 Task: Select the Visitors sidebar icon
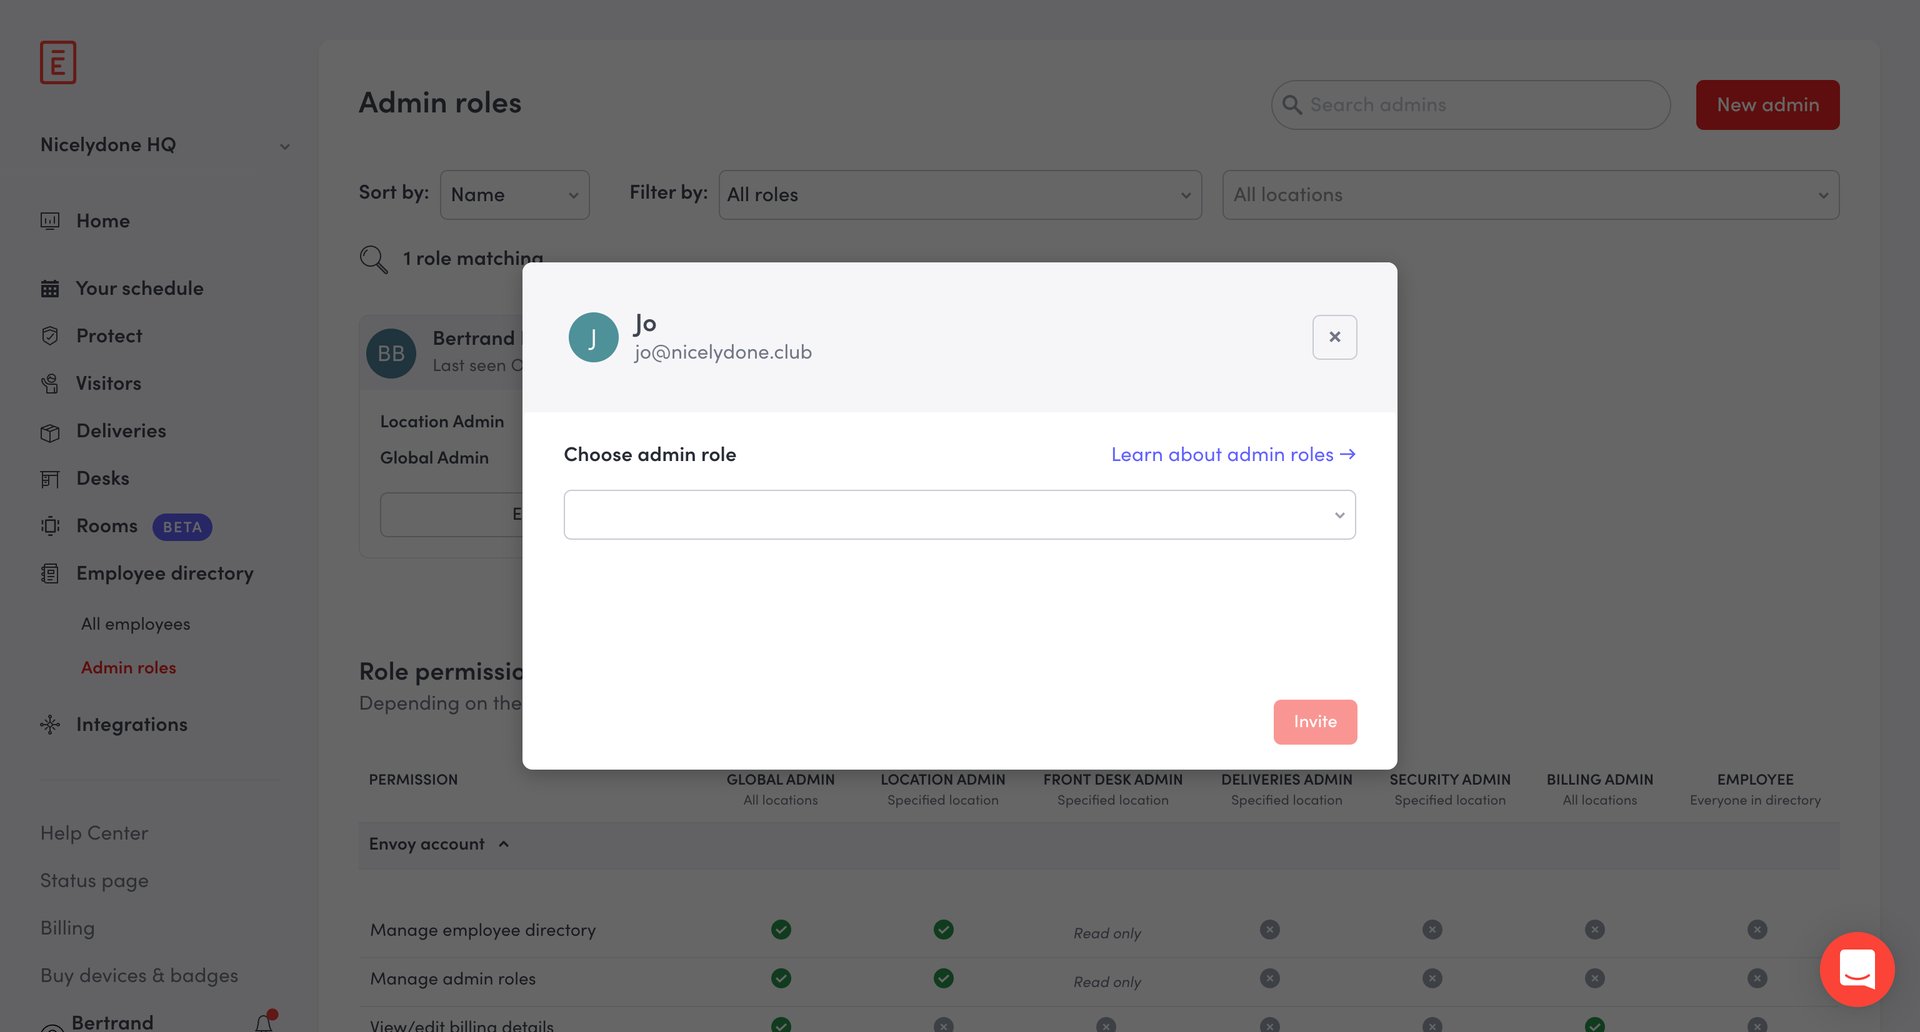pos(51,383)
